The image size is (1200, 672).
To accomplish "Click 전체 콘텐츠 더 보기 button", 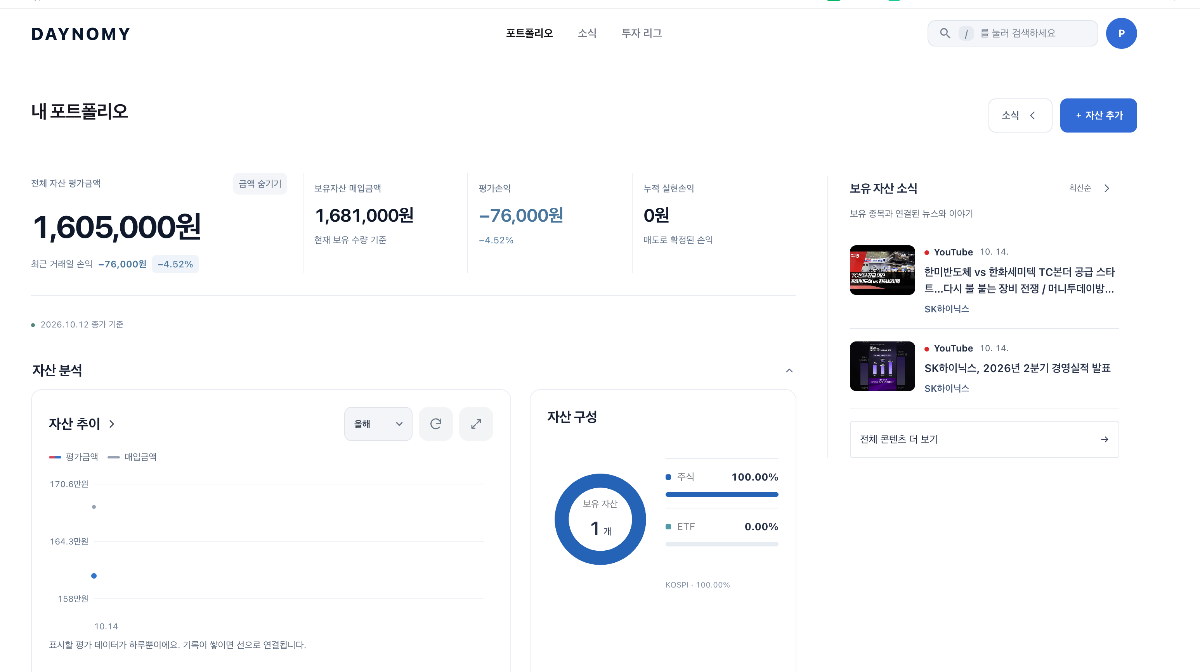I will (984, 439).
